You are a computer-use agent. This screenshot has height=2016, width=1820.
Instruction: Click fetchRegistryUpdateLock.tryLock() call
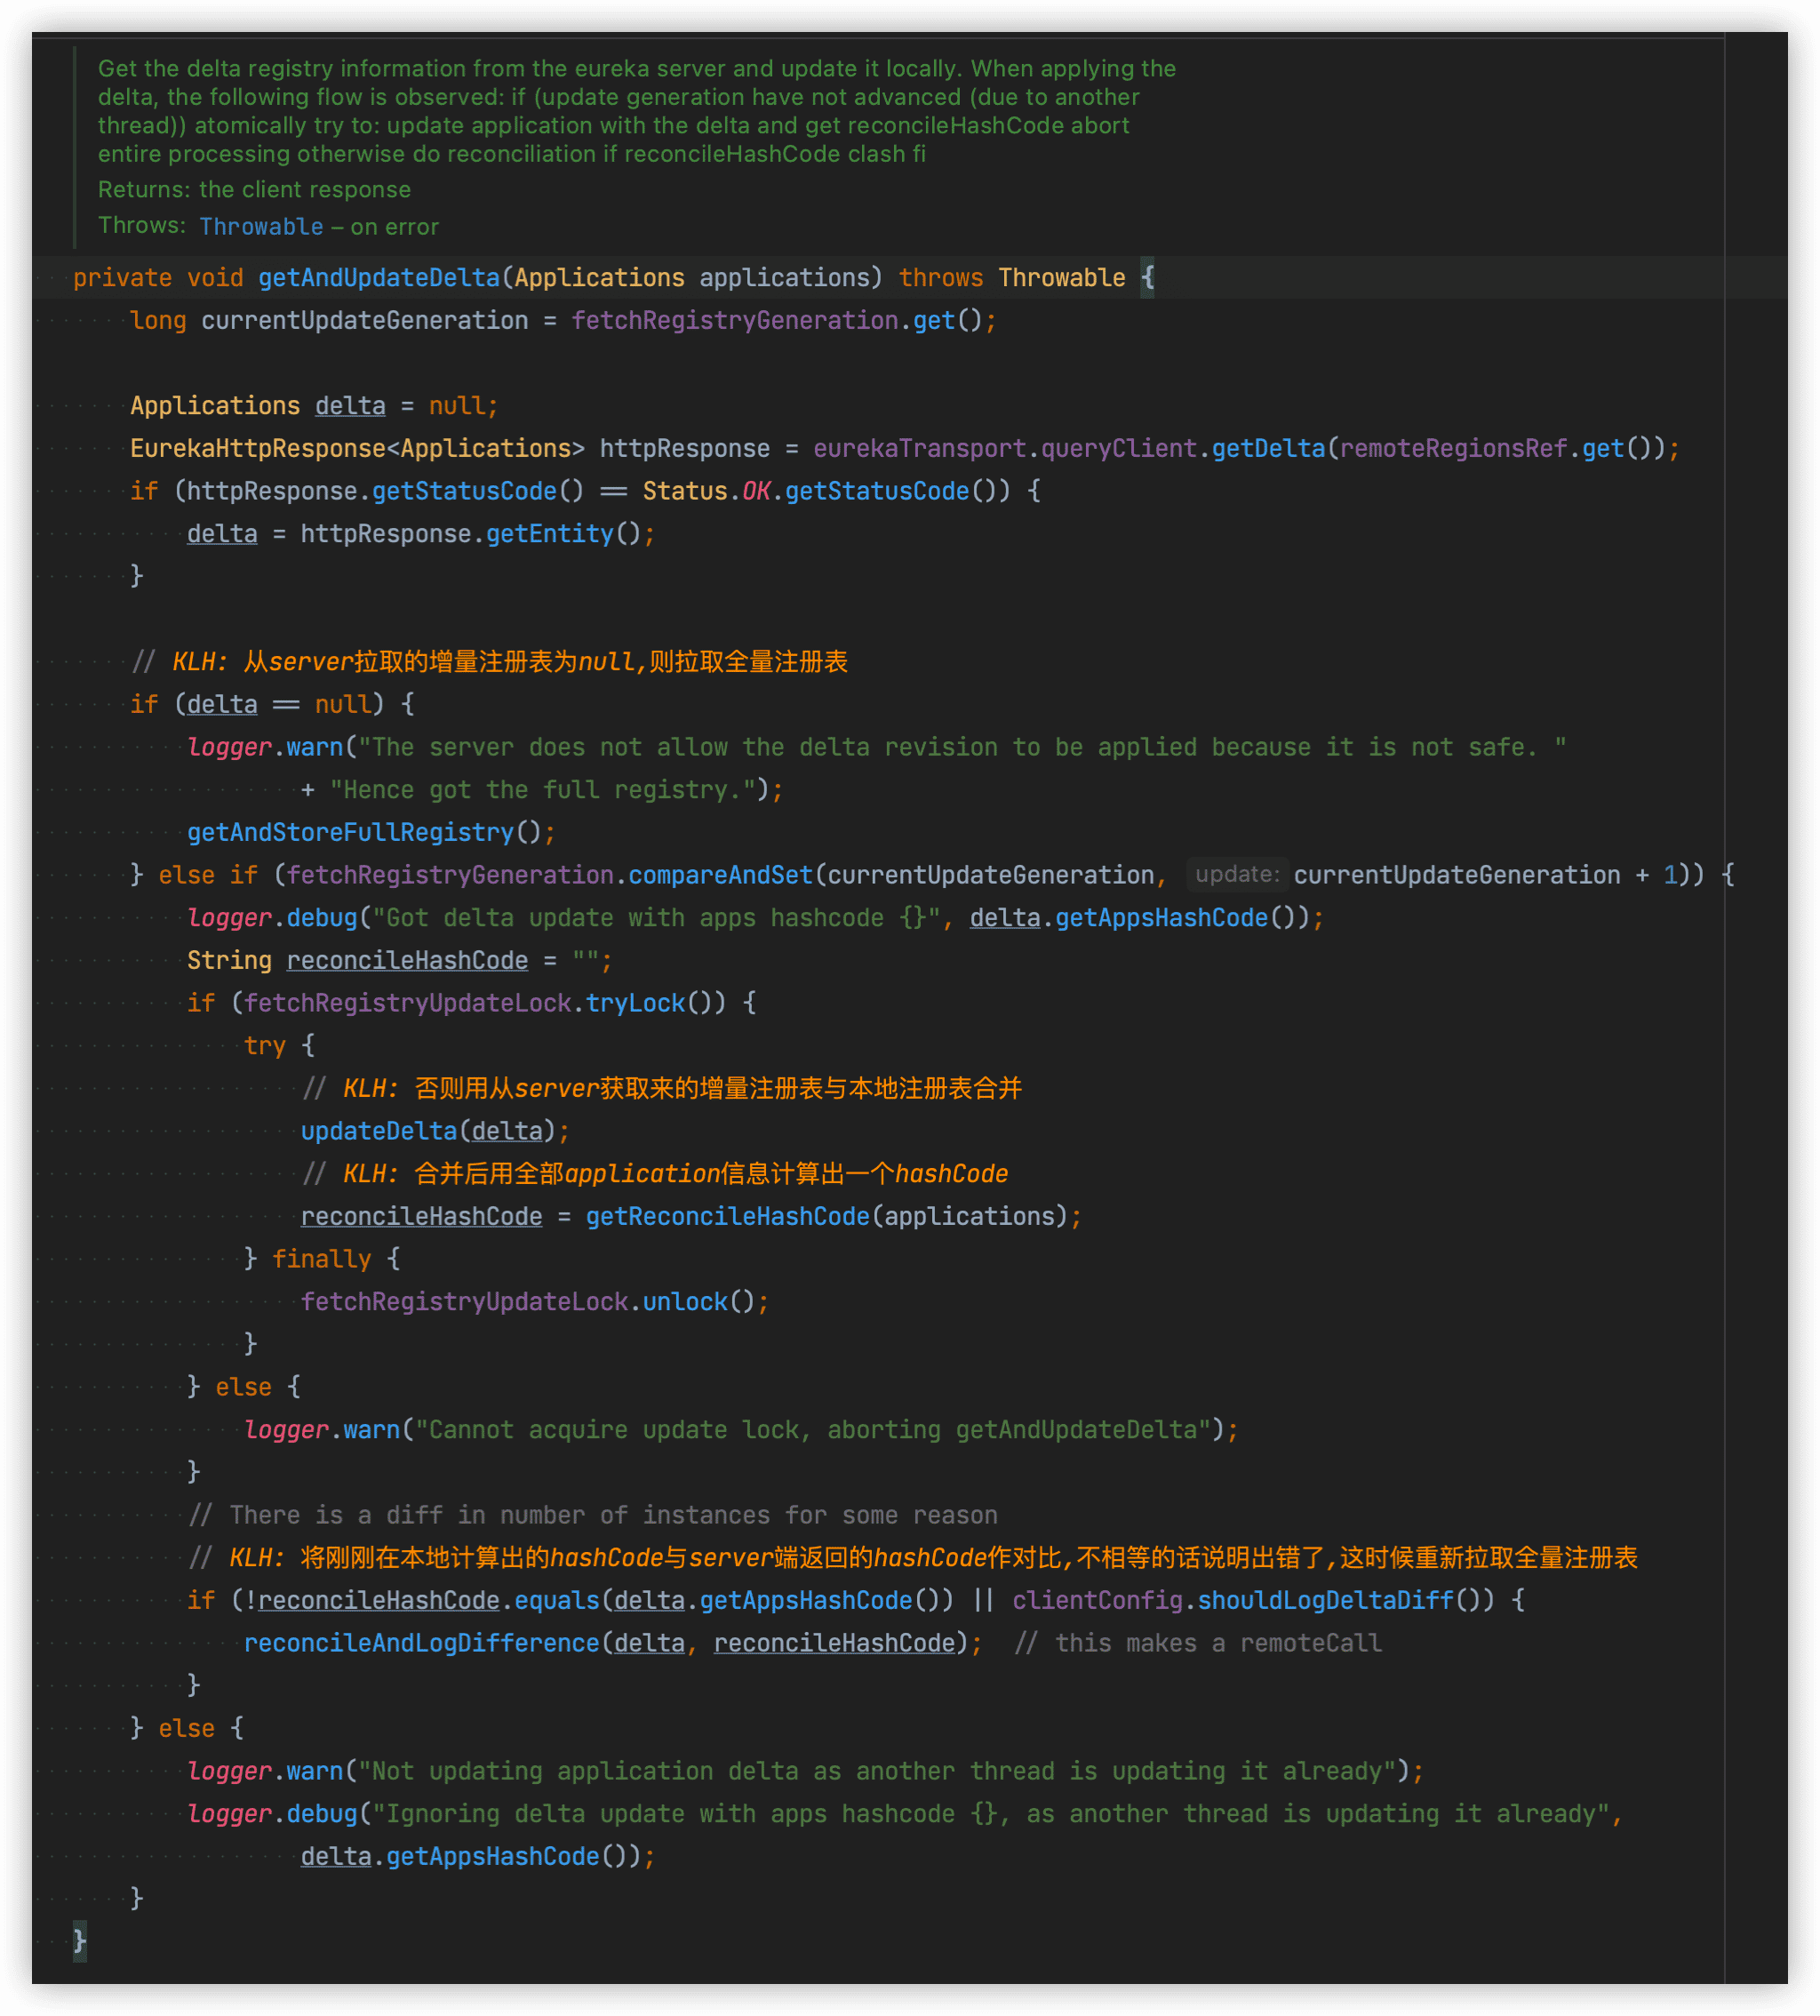(484, 1003)
